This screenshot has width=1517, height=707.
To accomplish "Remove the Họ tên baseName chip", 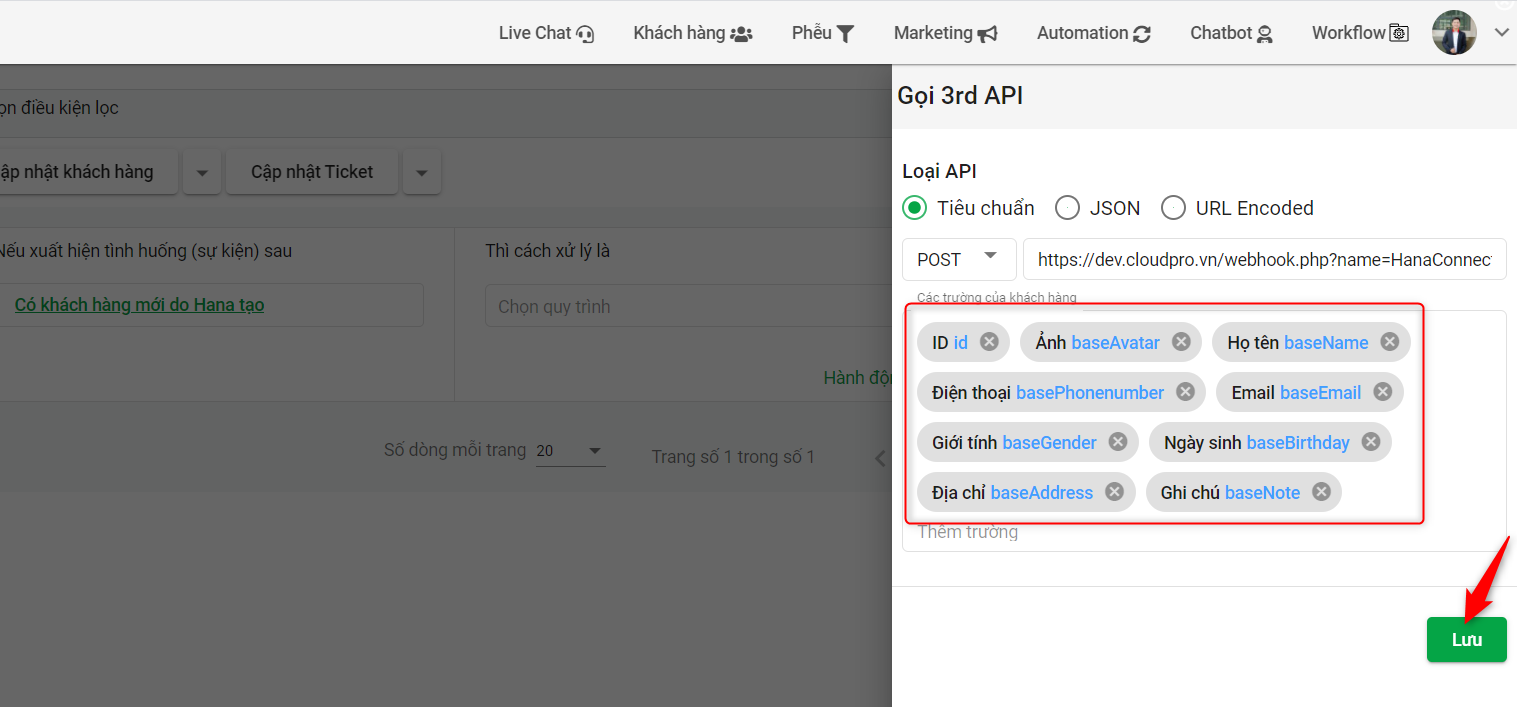I will point(1389,342).
